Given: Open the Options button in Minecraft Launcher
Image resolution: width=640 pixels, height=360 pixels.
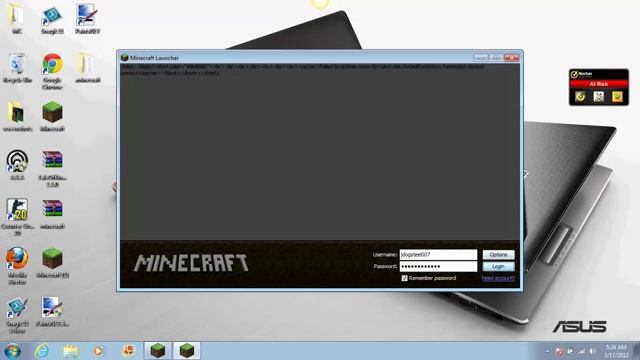Looking at the screenshot, I should 498,255.
